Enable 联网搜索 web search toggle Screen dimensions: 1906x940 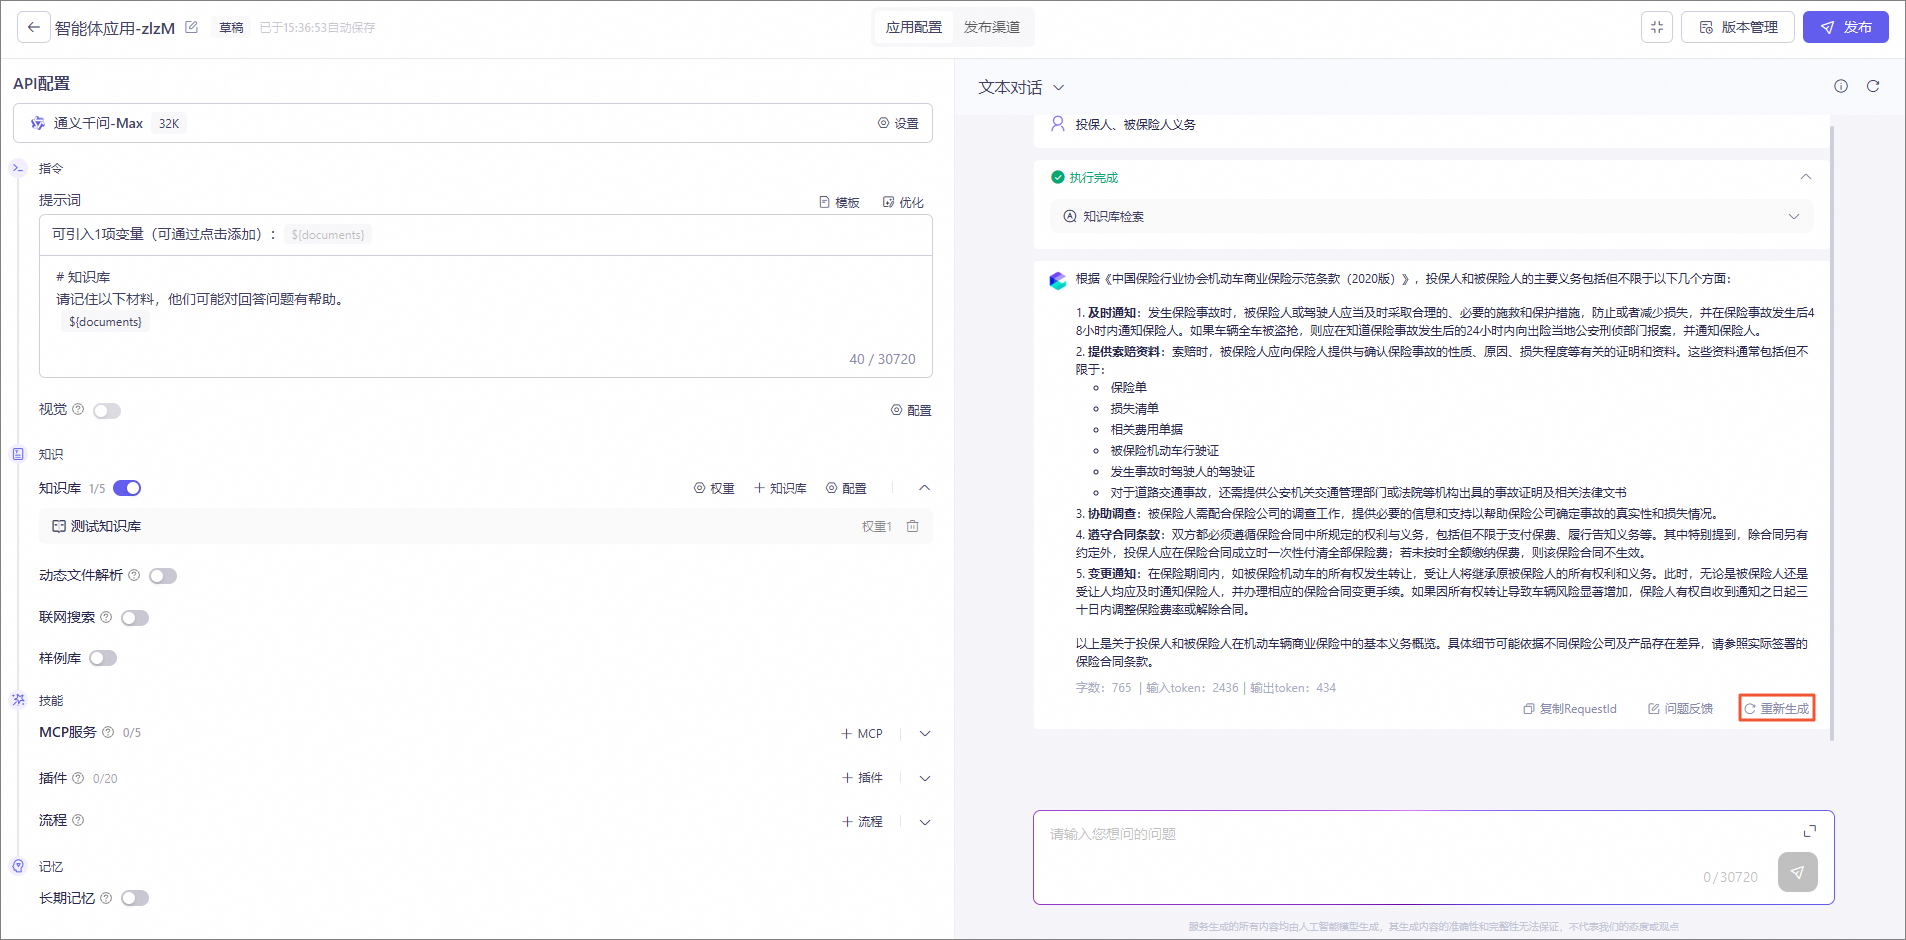pyautogui.click(x=135, y=618)
